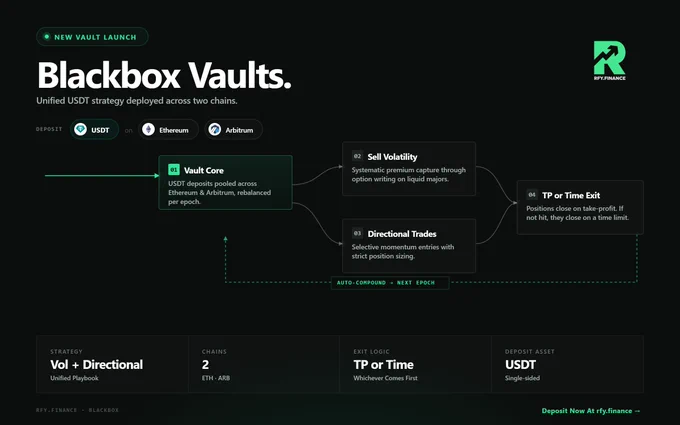Click the Unified USDT strategy subtitle text

pyautogui.click(x=137, y=101)
